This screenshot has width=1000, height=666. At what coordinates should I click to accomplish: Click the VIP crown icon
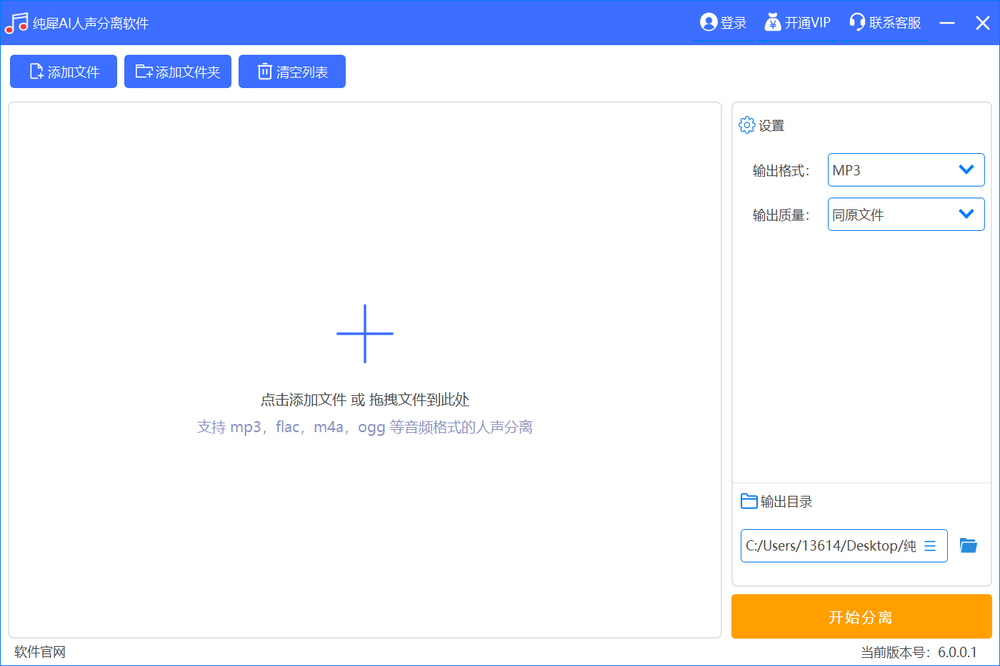[x=772, y=22]
